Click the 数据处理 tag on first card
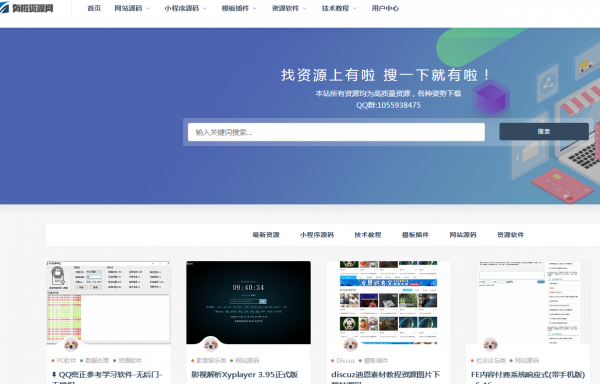The image size is (600, 384). click(x=97, y=360)
